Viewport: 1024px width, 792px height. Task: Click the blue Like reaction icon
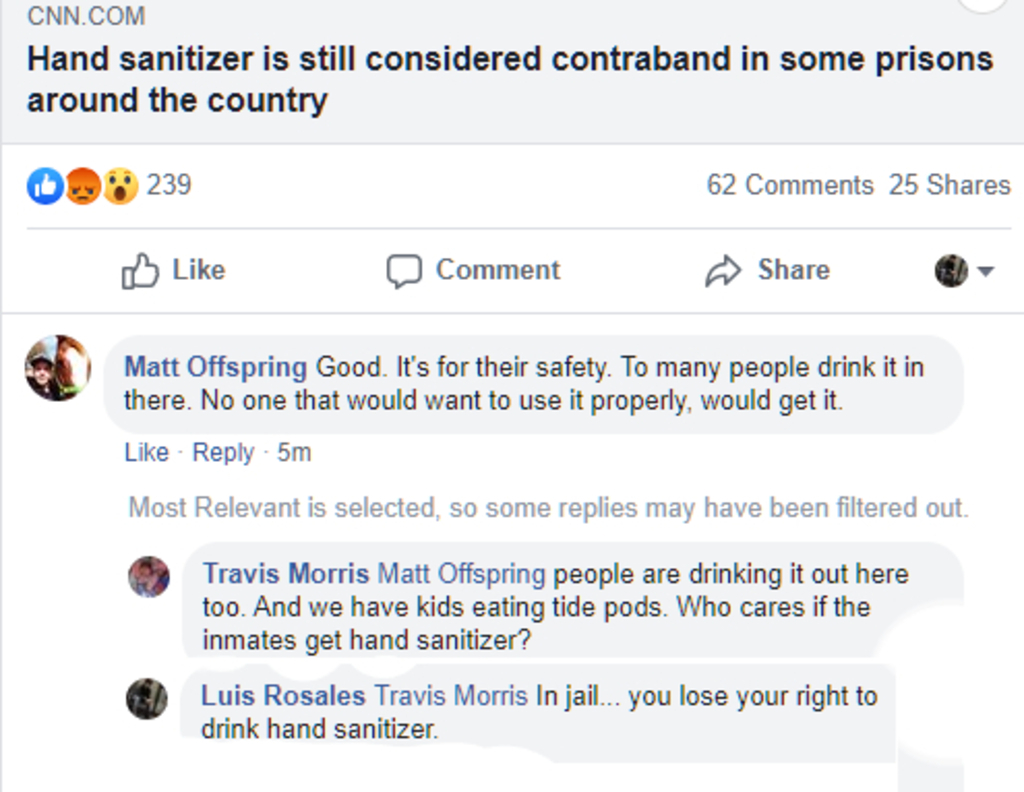click(x=45, y=186)
